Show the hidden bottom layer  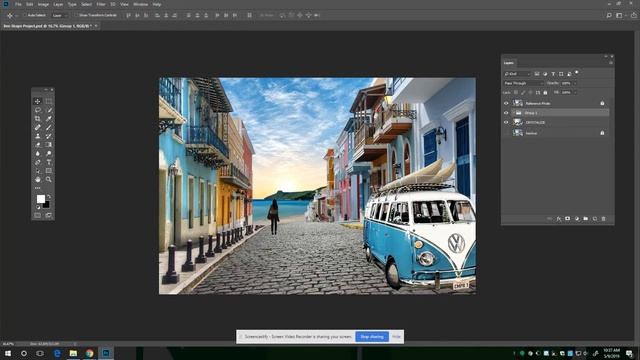pyautogui.click(x=506, y=133)
